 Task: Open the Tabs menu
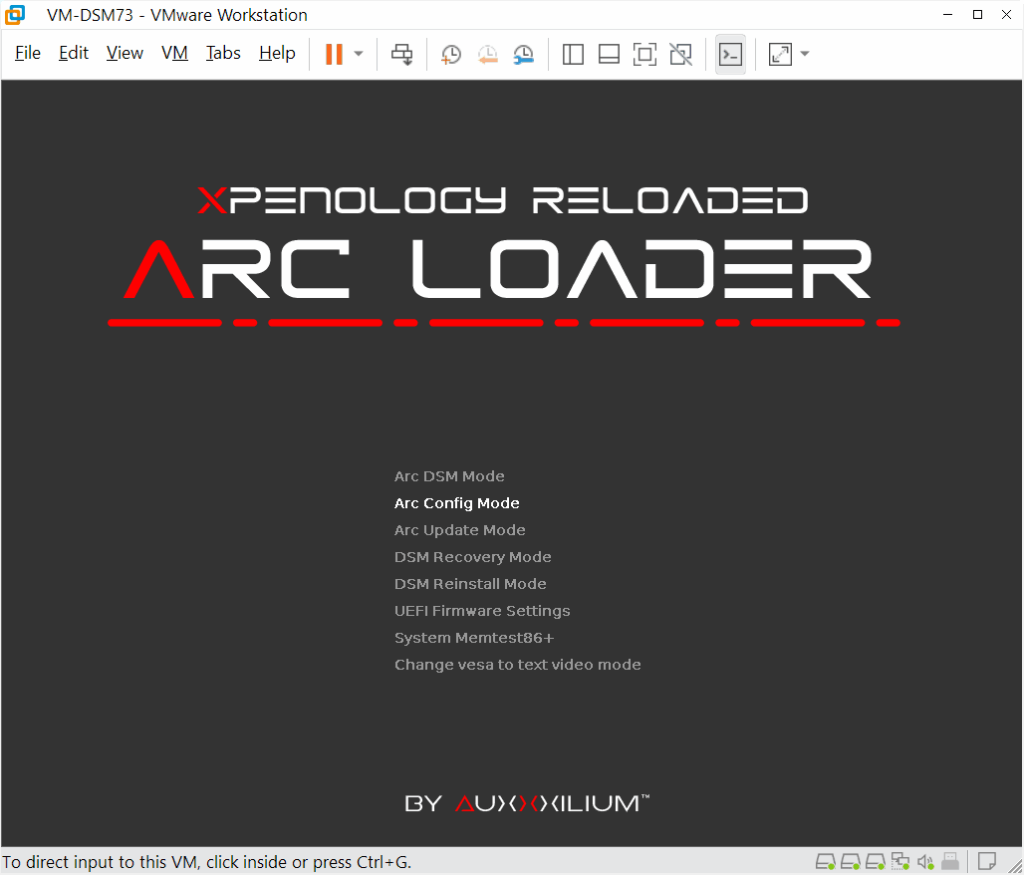coord(223,53)
